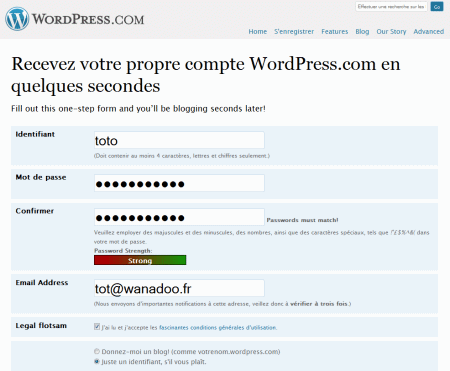Open the Blog link in navigation
The height and width of the screenshot is (371, 450).
(362, 31)
